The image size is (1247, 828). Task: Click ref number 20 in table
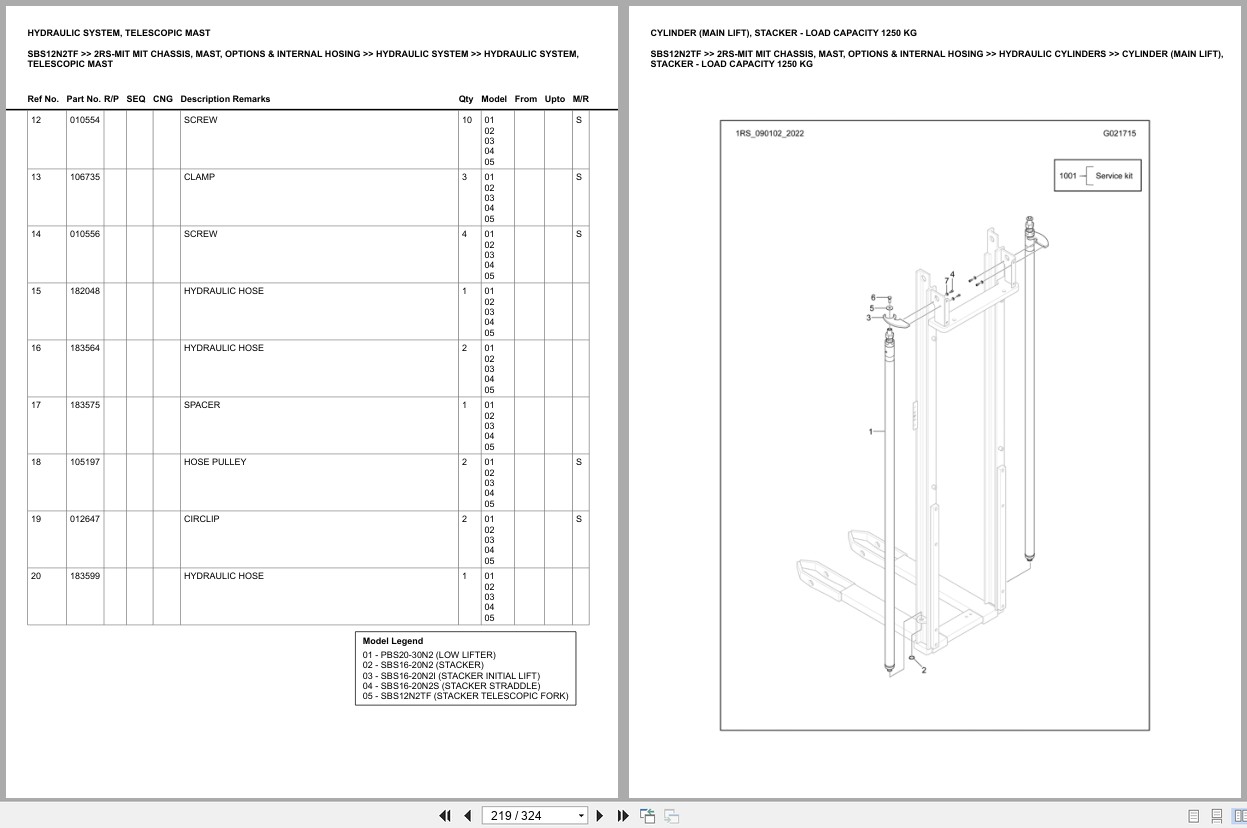tap(36, 576)
